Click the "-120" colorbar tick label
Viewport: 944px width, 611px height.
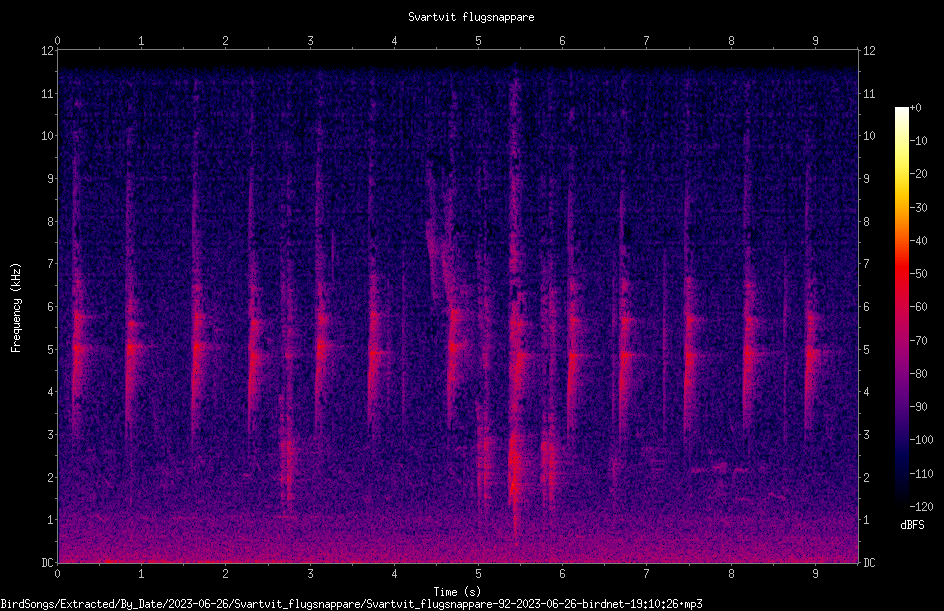tap(922, 507)
